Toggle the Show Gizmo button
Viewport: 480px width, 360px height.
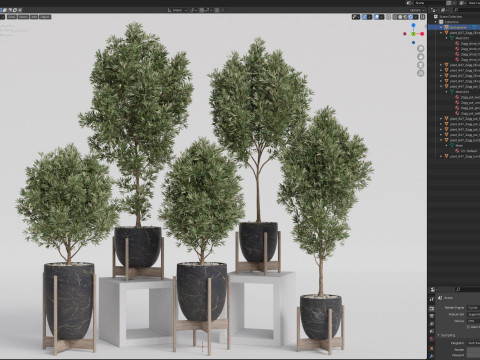click(x=364, y=17)
